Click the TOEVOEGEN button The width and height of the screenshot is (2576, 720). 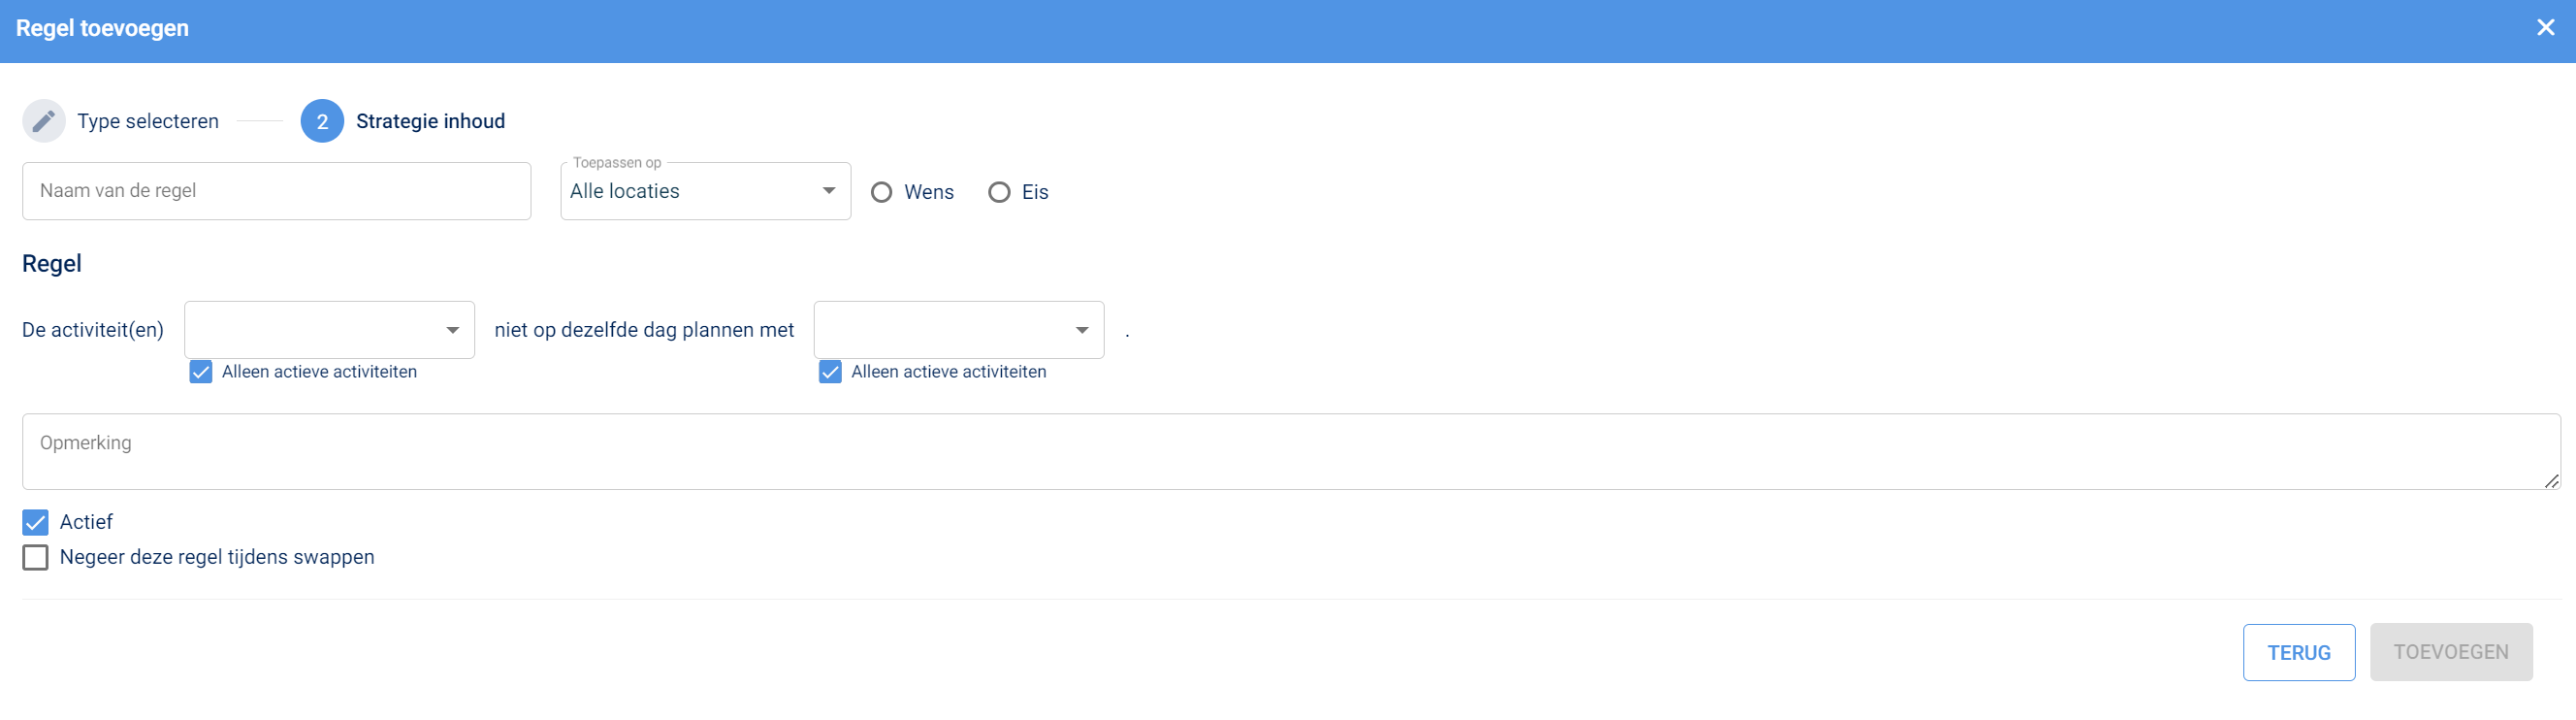click(x=2450, y=652)
